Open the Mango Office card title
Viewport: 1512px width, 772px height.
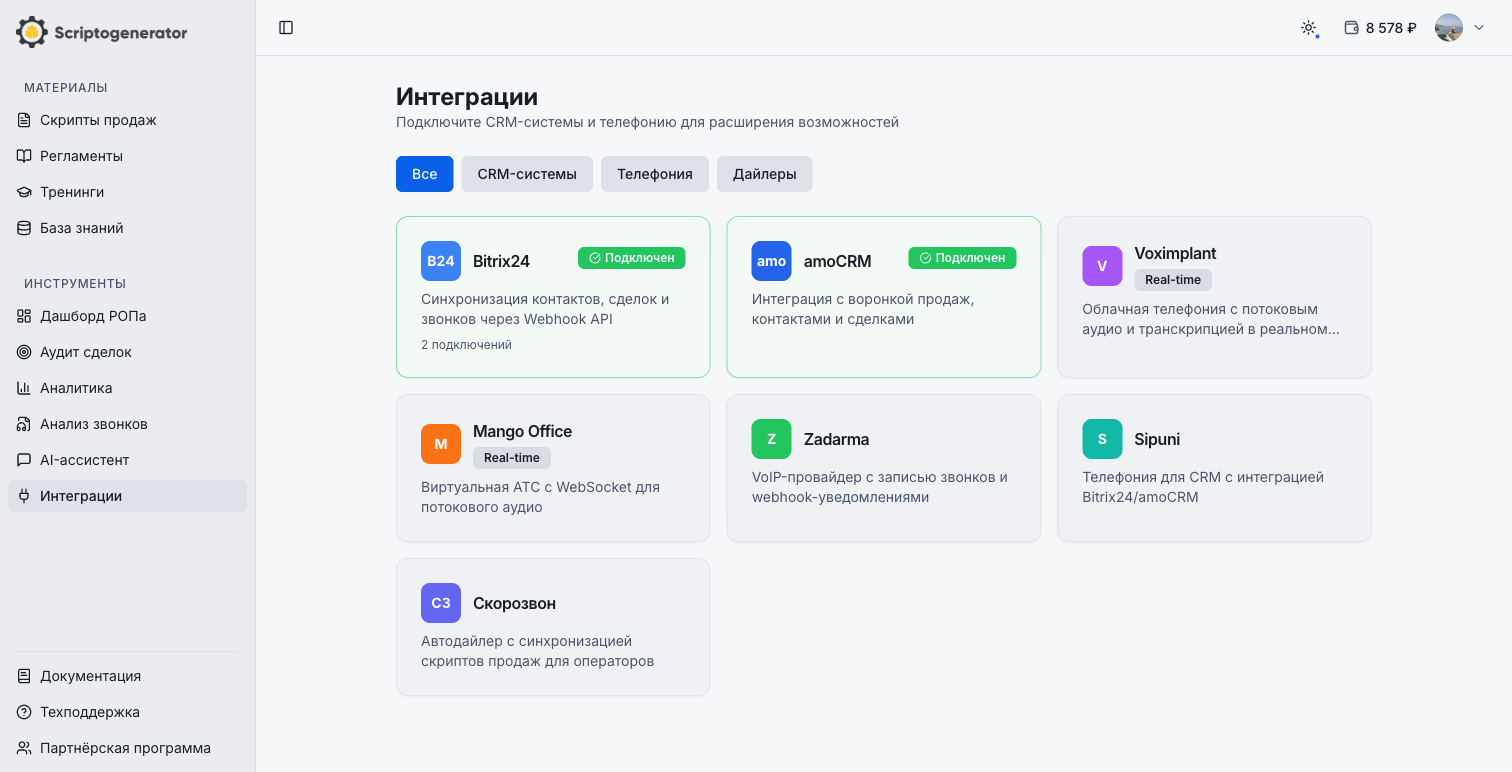(x=522, y=432)
